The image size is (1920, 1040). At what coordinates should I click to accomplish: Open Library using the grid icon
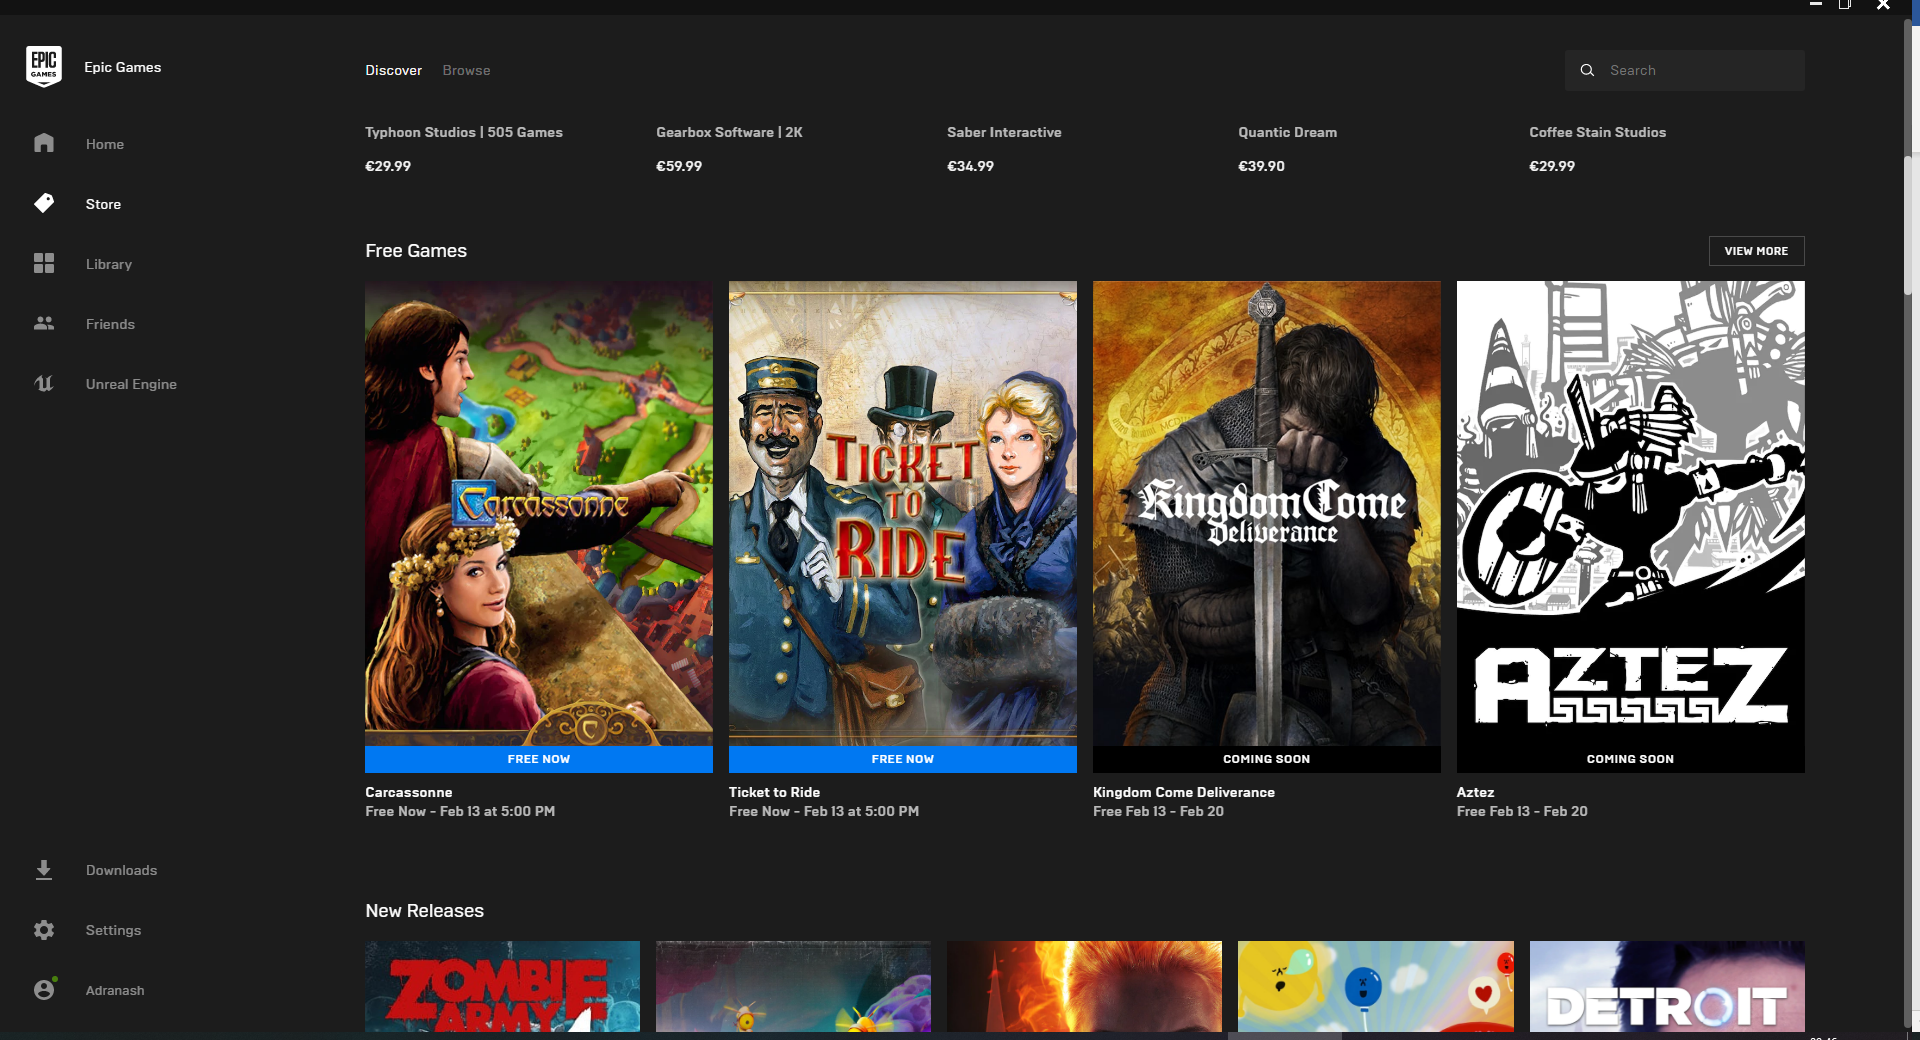pyautogui.click(x=44, y=263)
